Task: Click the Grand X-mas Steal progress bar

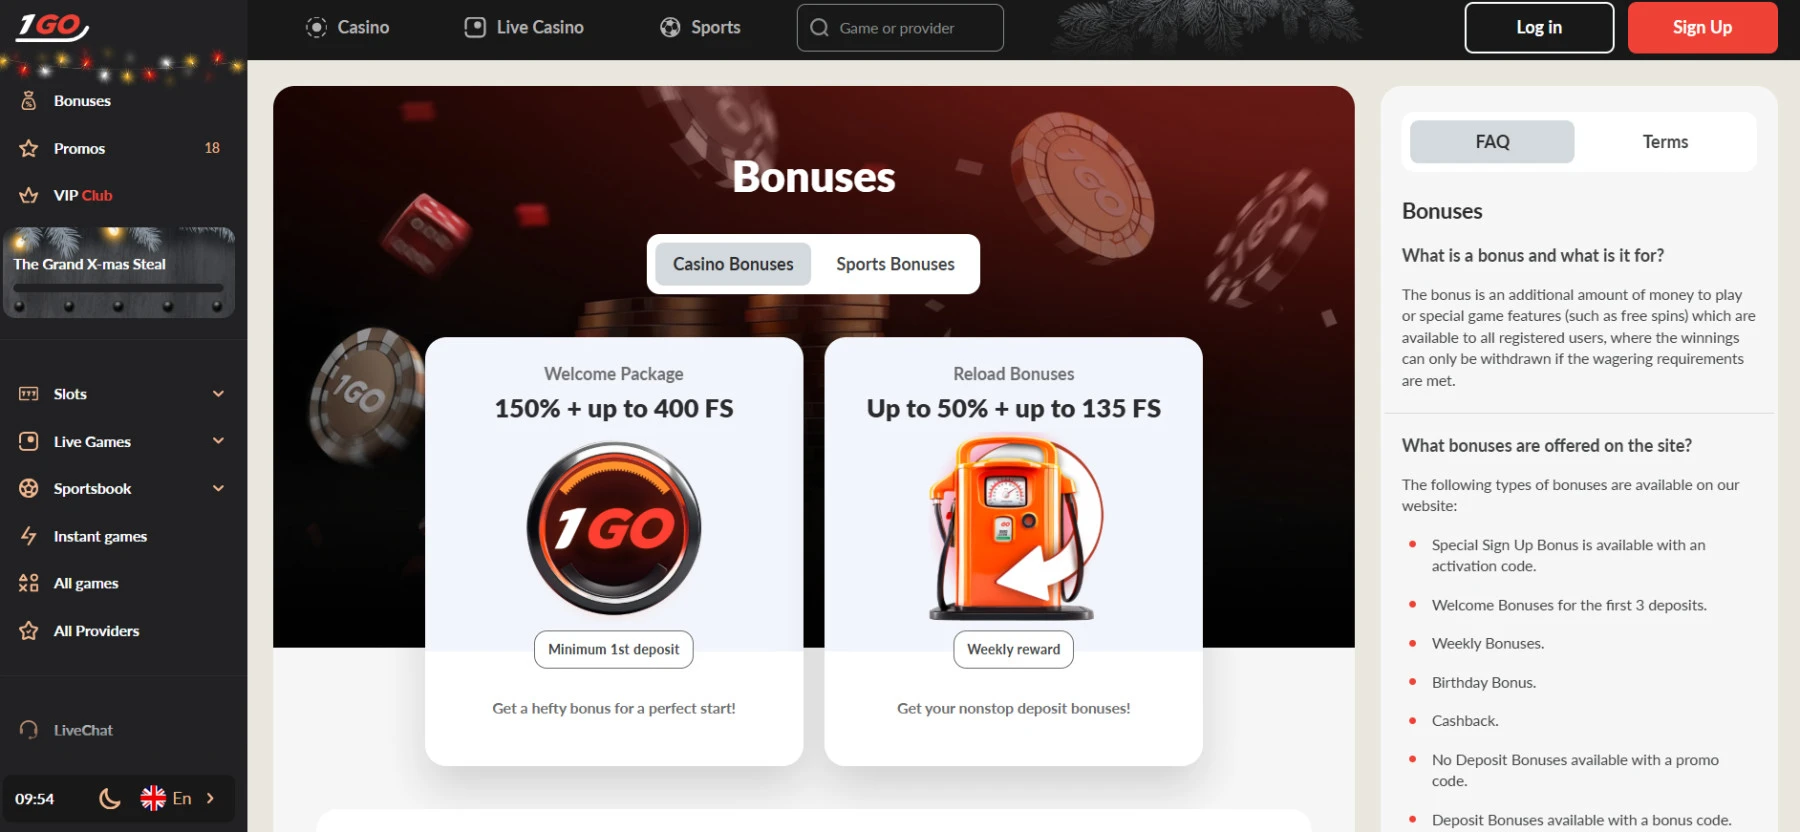Action: point(118,288)
